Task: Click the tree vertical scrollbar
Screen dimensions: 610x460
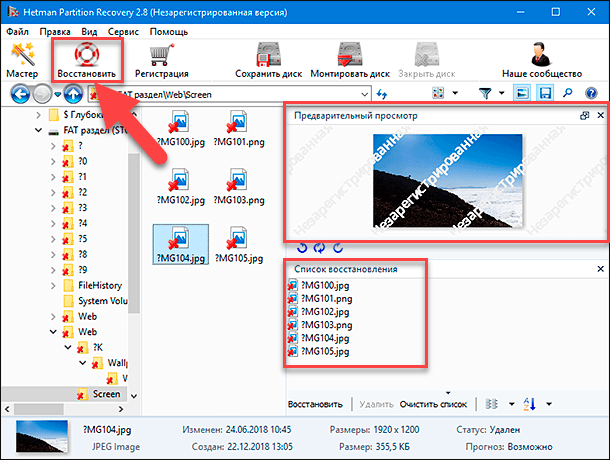Action: click(x=133, y=234)
